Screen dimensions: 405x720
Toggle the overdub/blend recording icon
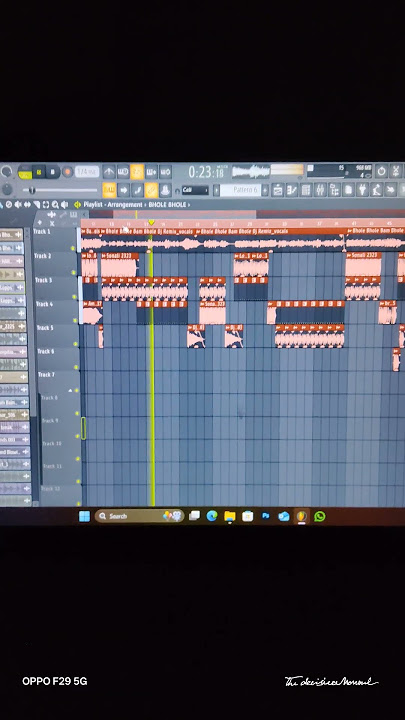coord(151,172)
